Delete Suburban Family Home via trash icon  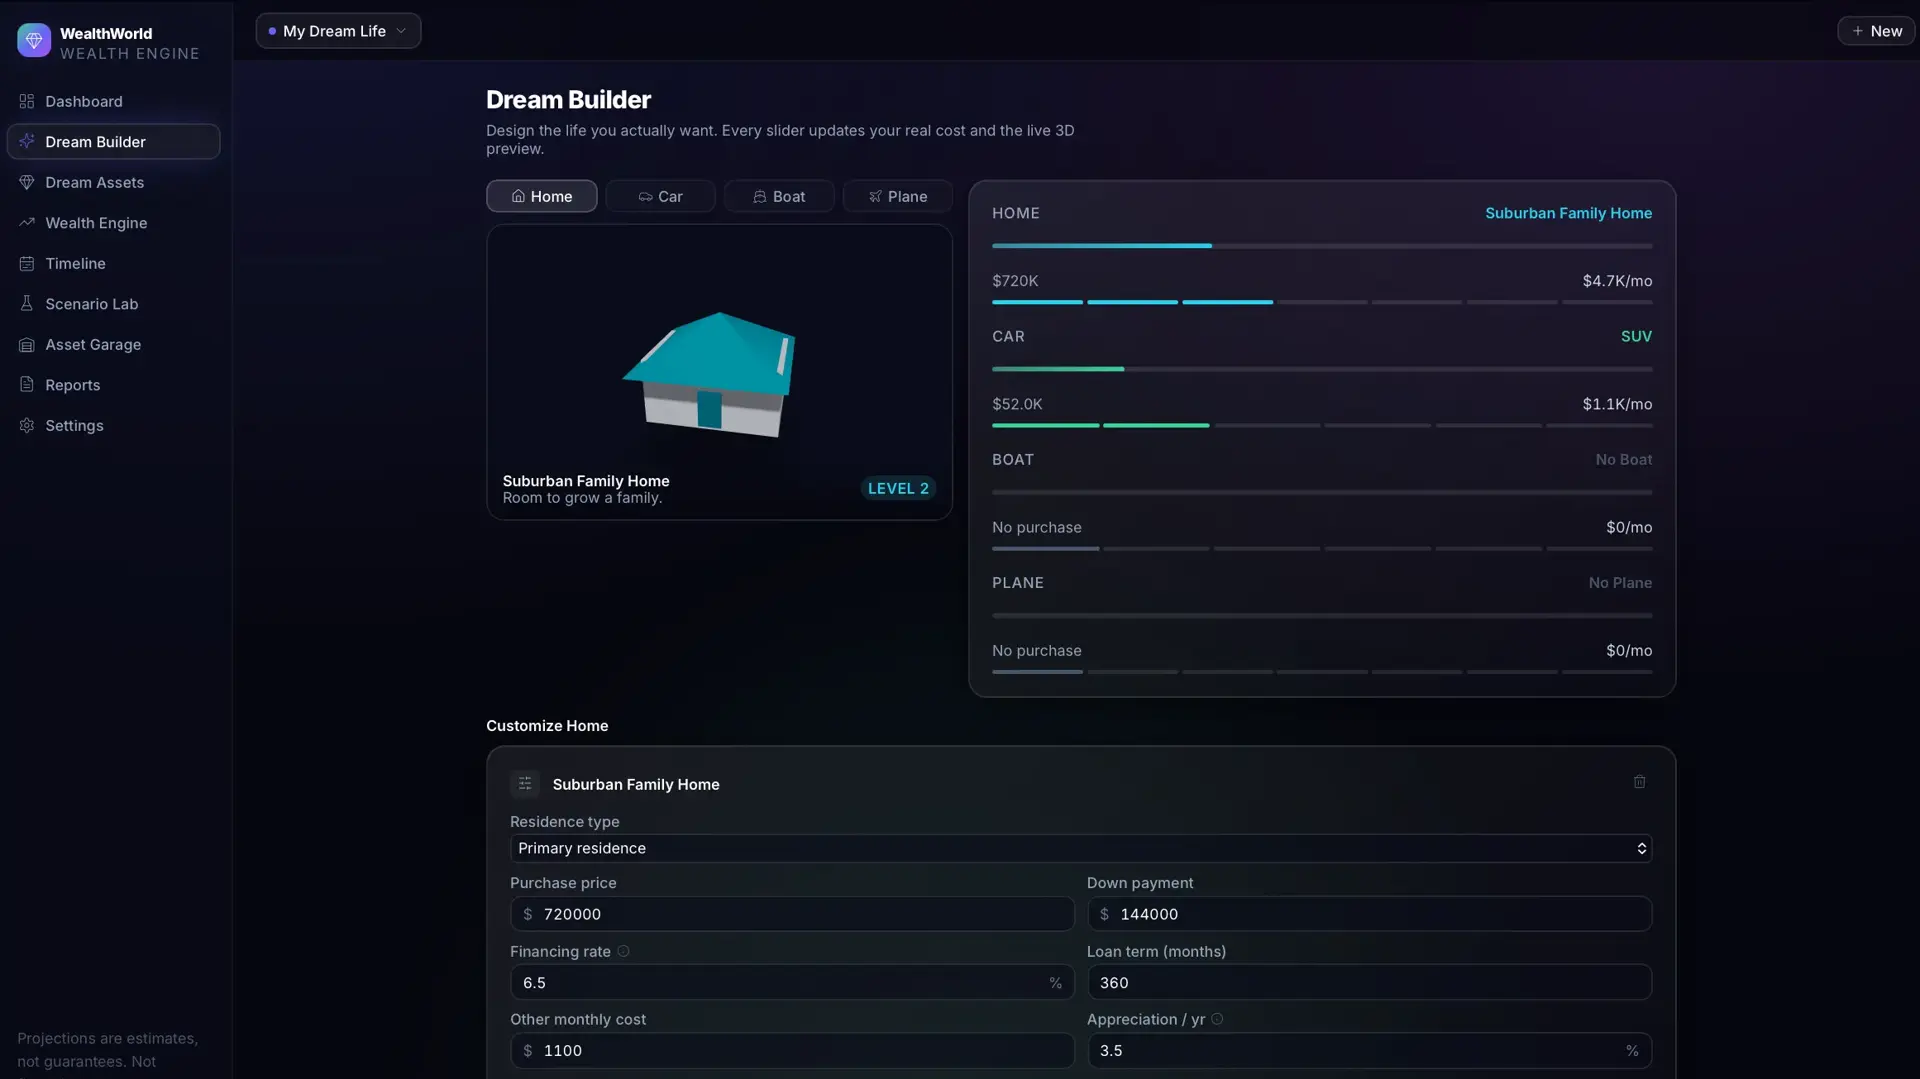click(1639, 782)
